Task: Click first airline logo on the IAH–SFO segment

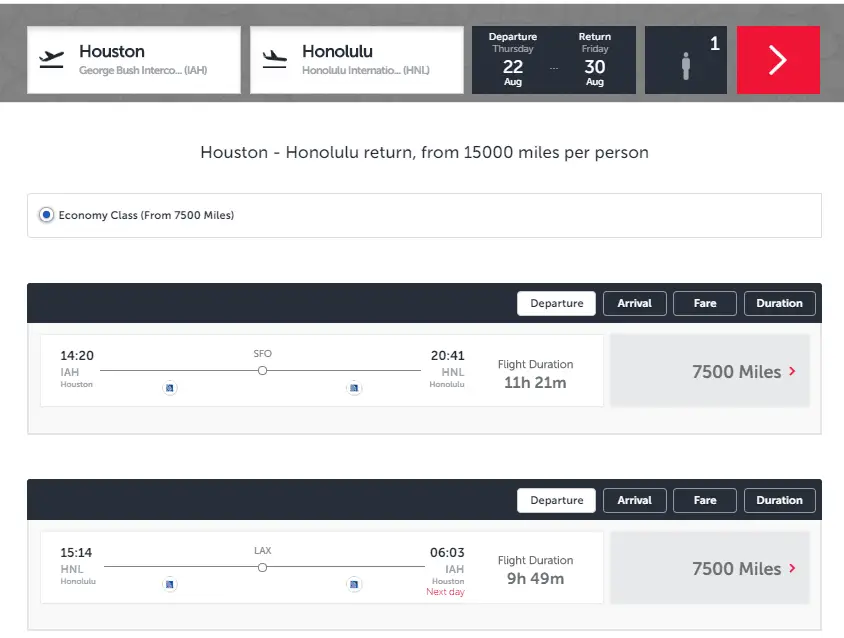Action: click(x=170, y=388)
